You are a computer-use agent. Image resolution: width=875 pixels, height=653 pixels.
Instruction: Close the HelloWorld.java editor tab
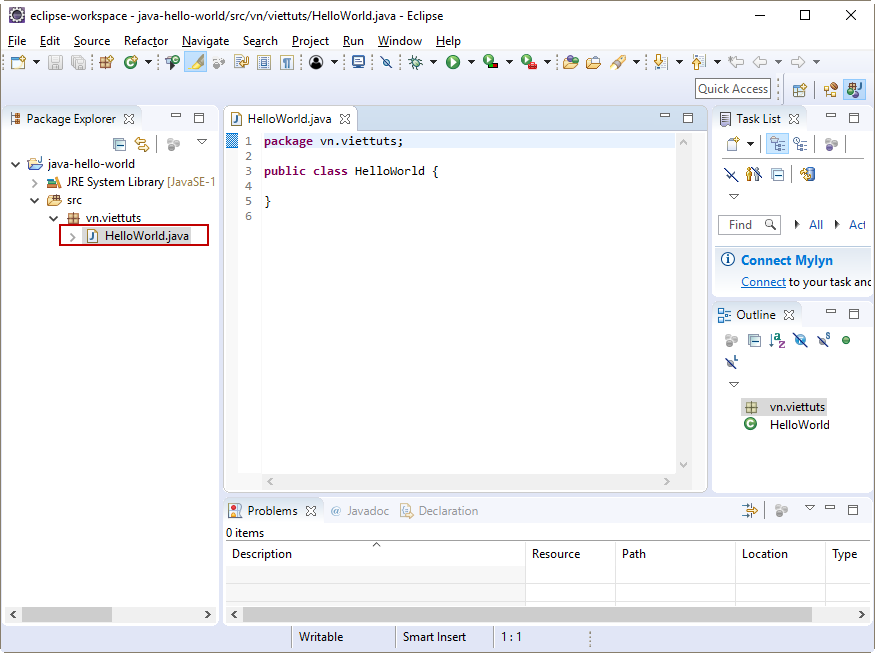(x=345, y=119)
